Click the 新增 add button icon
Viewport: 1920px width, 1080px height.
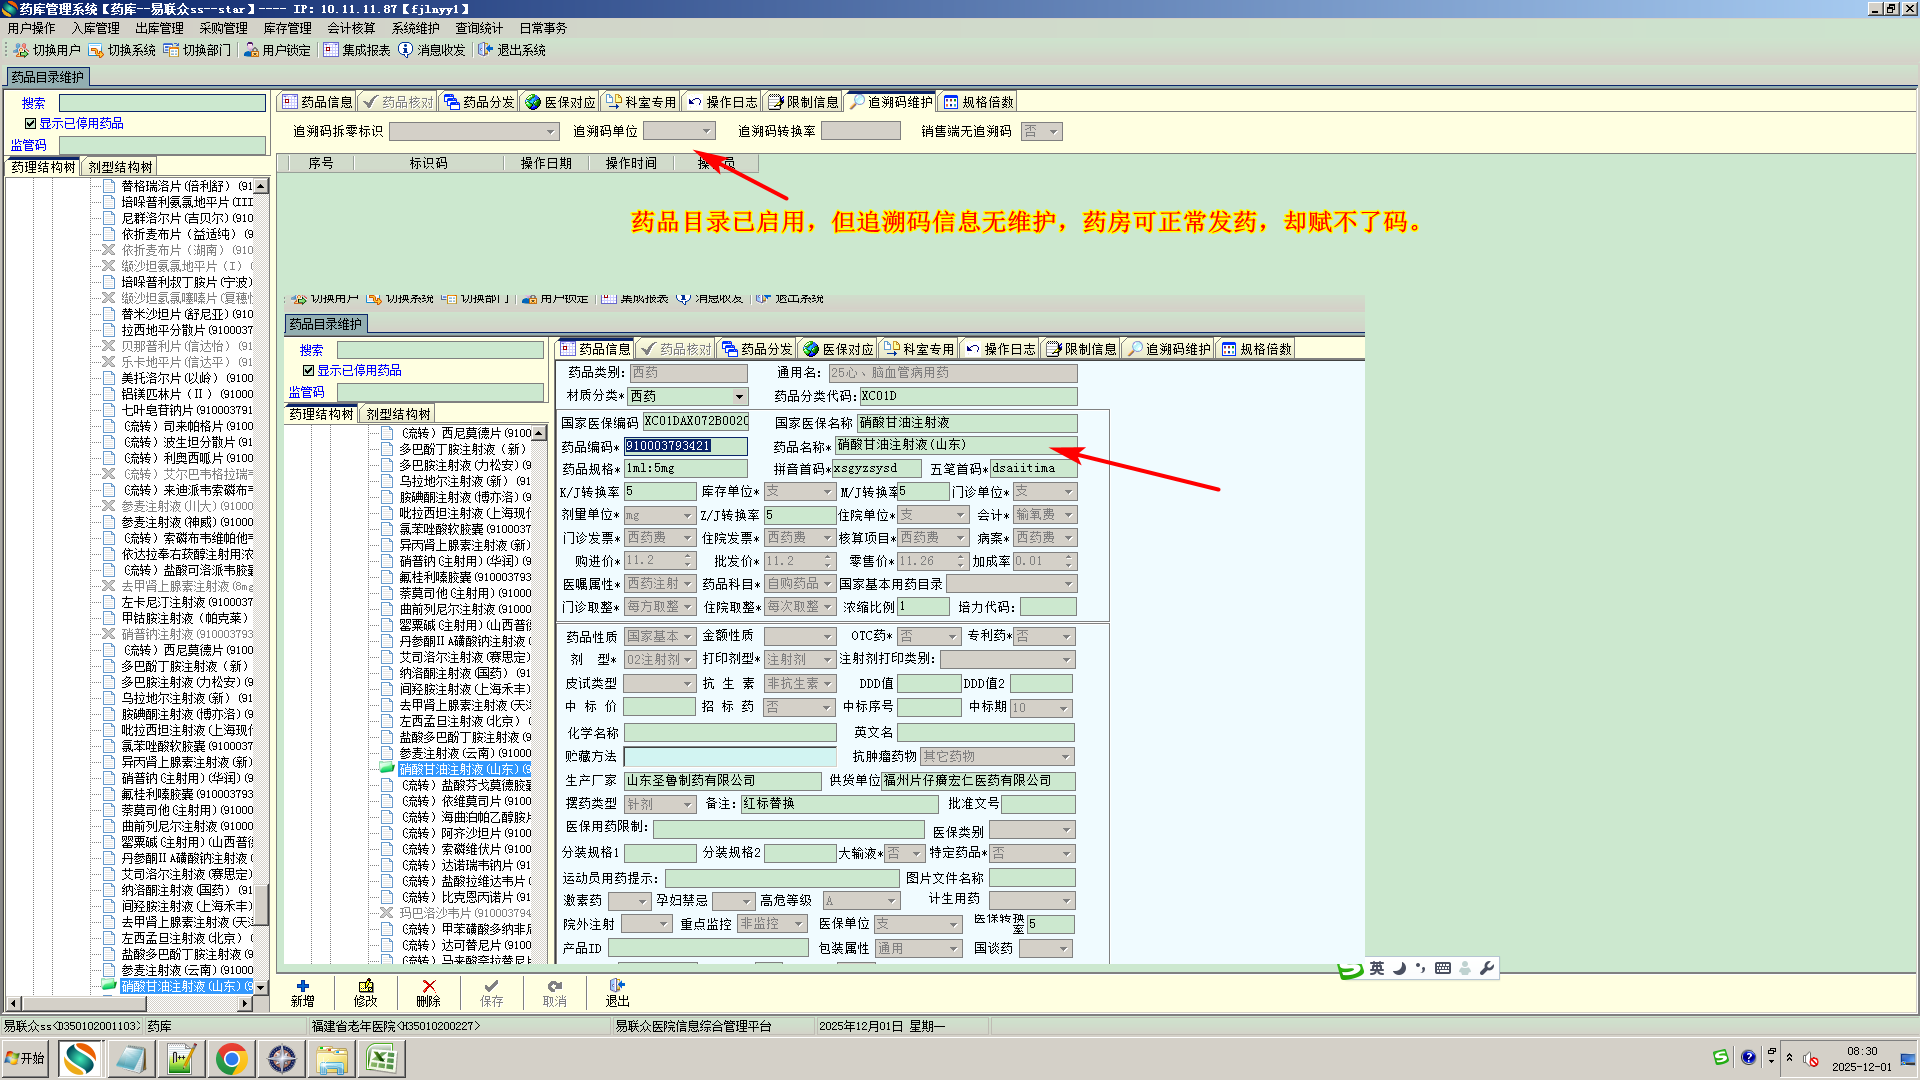(x=302, y=986)
